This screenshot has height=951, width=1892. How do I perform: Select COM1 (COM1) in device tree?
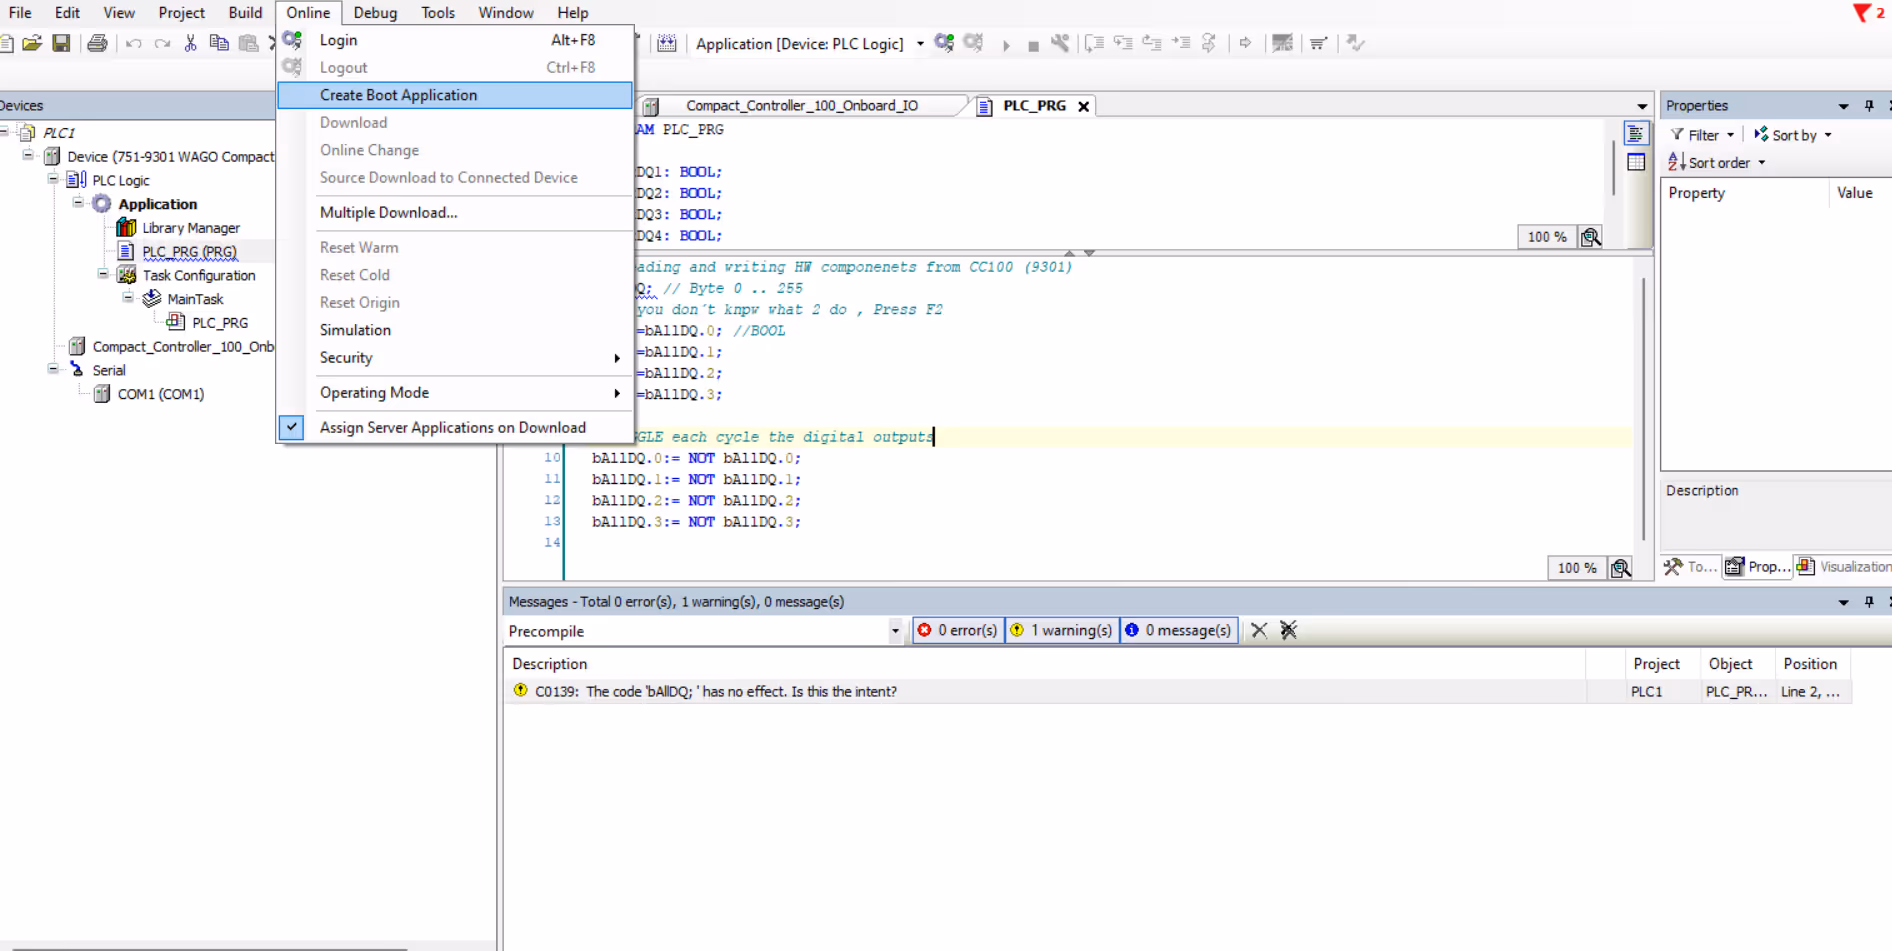[x=160, y=394]
